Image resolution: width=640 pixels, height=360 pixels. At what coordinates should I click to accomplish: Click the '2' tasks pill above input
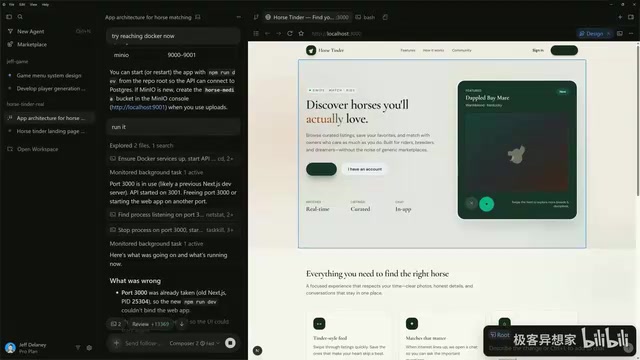[x=116, y=324]
